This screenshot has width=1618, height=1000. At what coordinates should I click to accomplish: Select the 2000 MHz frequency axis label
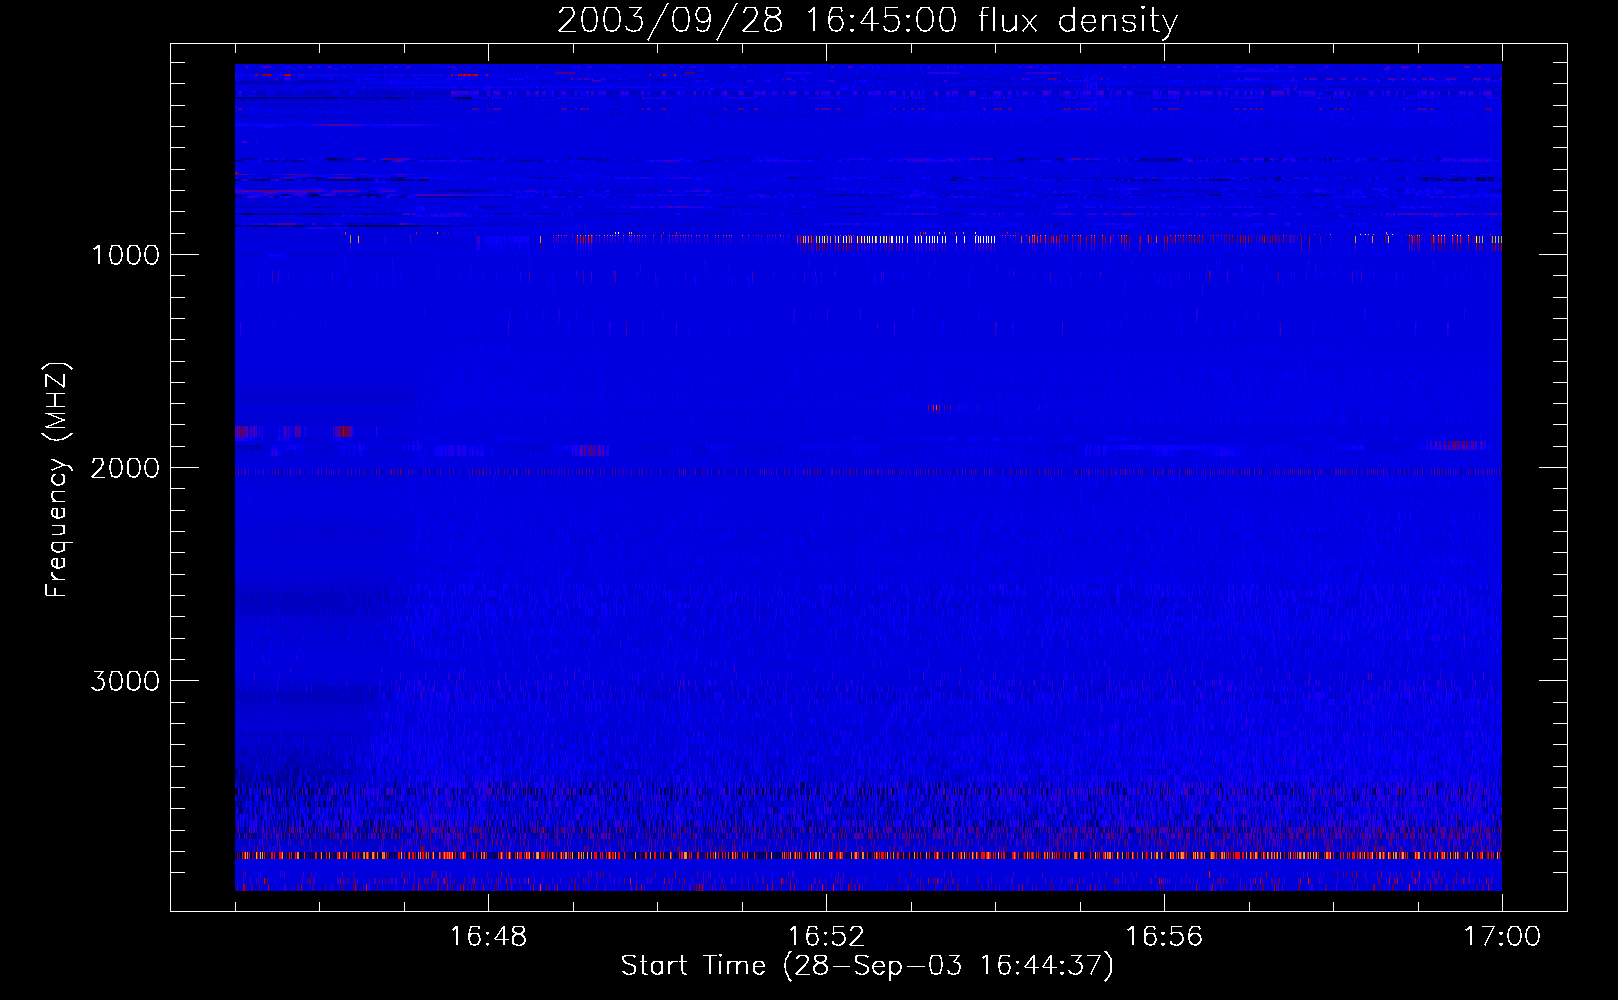coord(125,468)
